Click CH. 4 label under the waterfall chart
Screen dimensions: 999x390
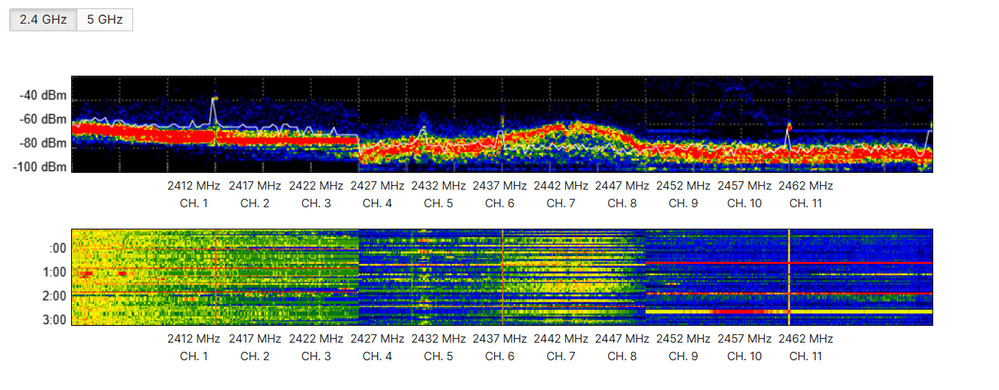point(377,356)
